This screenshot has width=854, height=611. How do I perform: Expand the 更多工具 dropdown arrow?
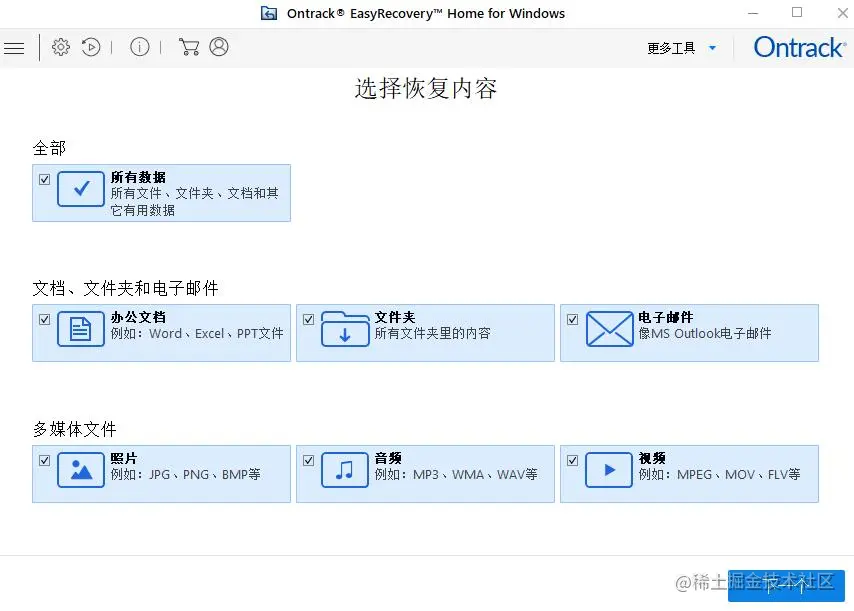pos(712,48)
